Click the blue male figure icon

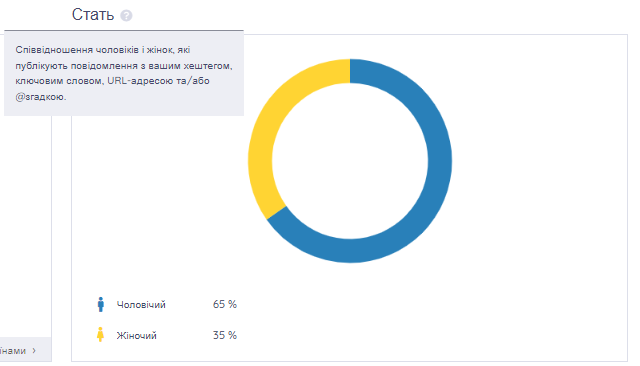100,304
